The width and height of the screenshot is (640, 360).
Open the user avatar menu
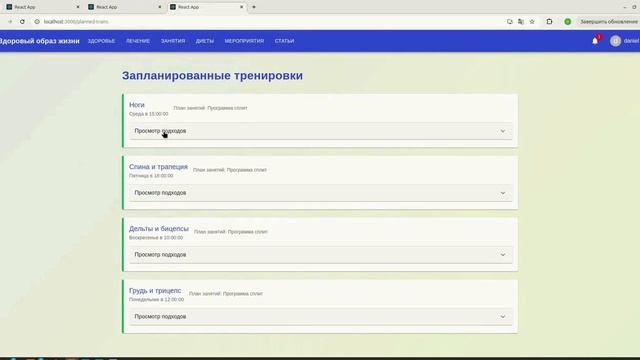(615, 41)
